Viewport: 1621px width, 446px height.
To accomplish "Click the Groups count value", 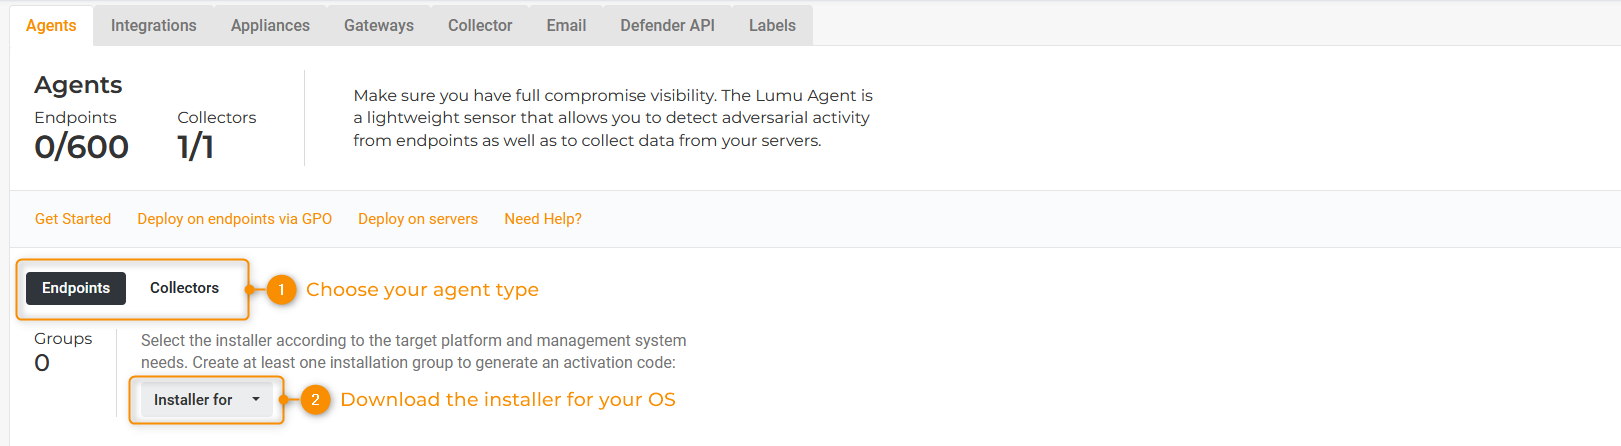I will click(42, 363).
